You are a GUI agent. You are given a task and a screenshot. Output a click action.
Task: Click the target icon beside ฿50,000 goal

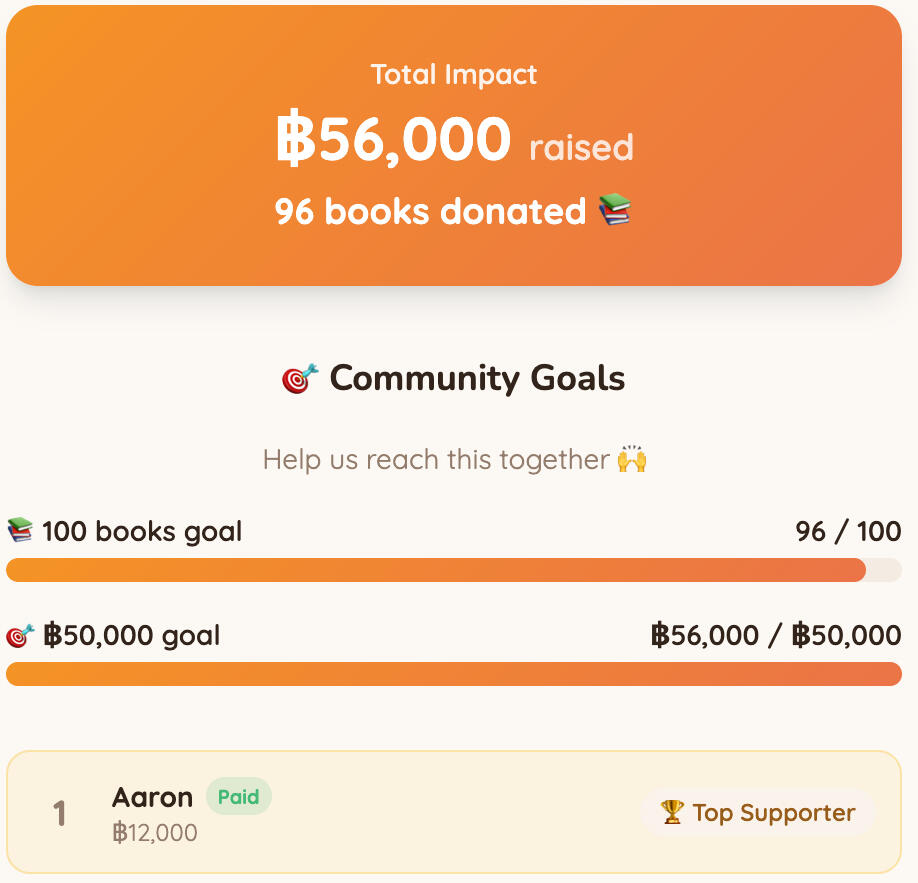(x=20, y=635)
